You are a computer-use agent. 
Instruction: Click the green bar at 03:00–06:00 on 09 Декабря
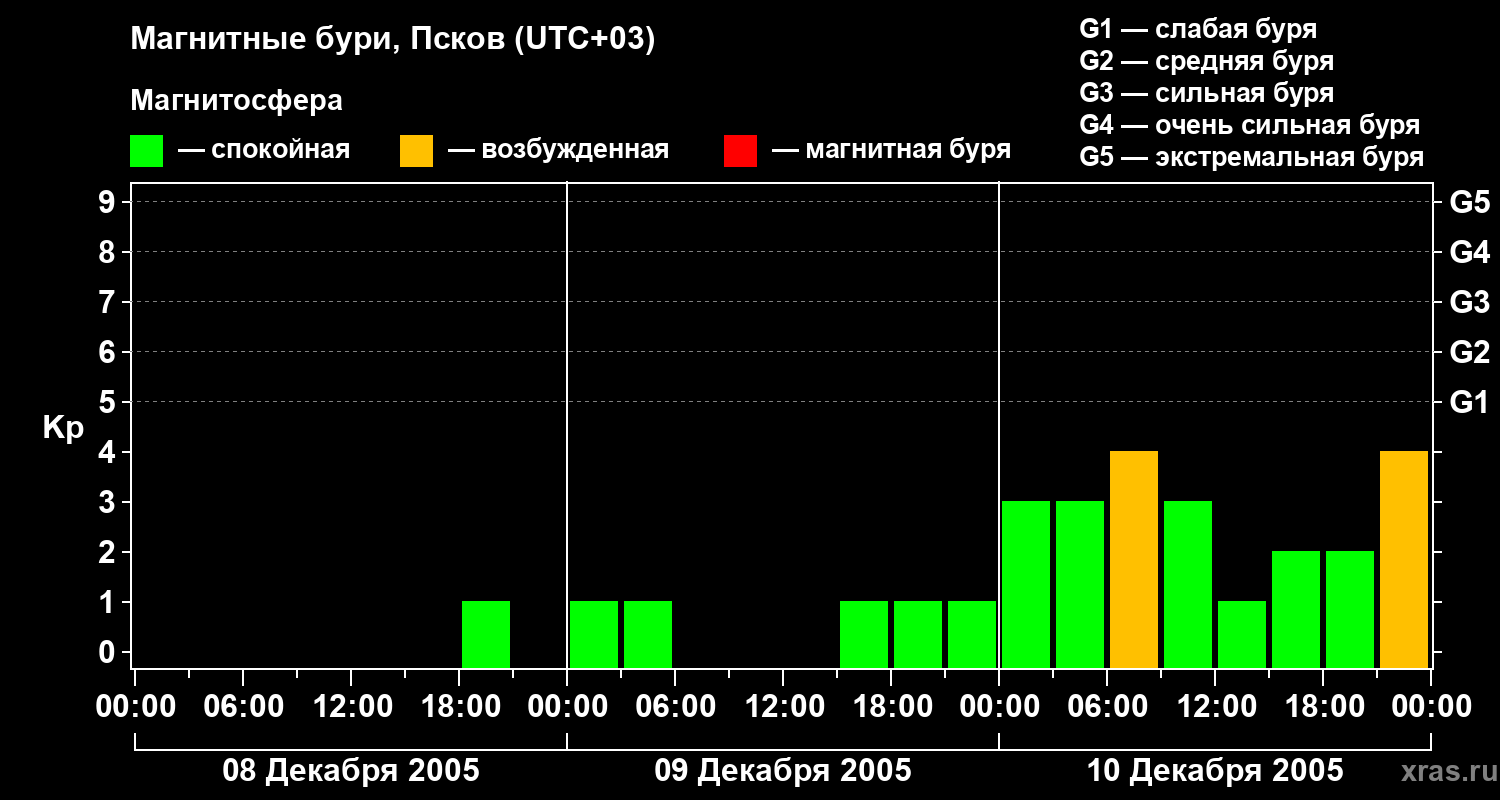648,634
